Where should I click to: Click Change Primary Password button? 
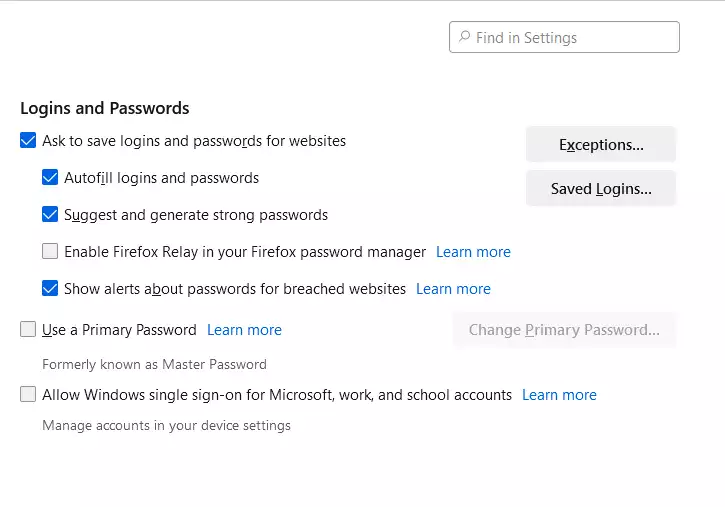[564, 330]
